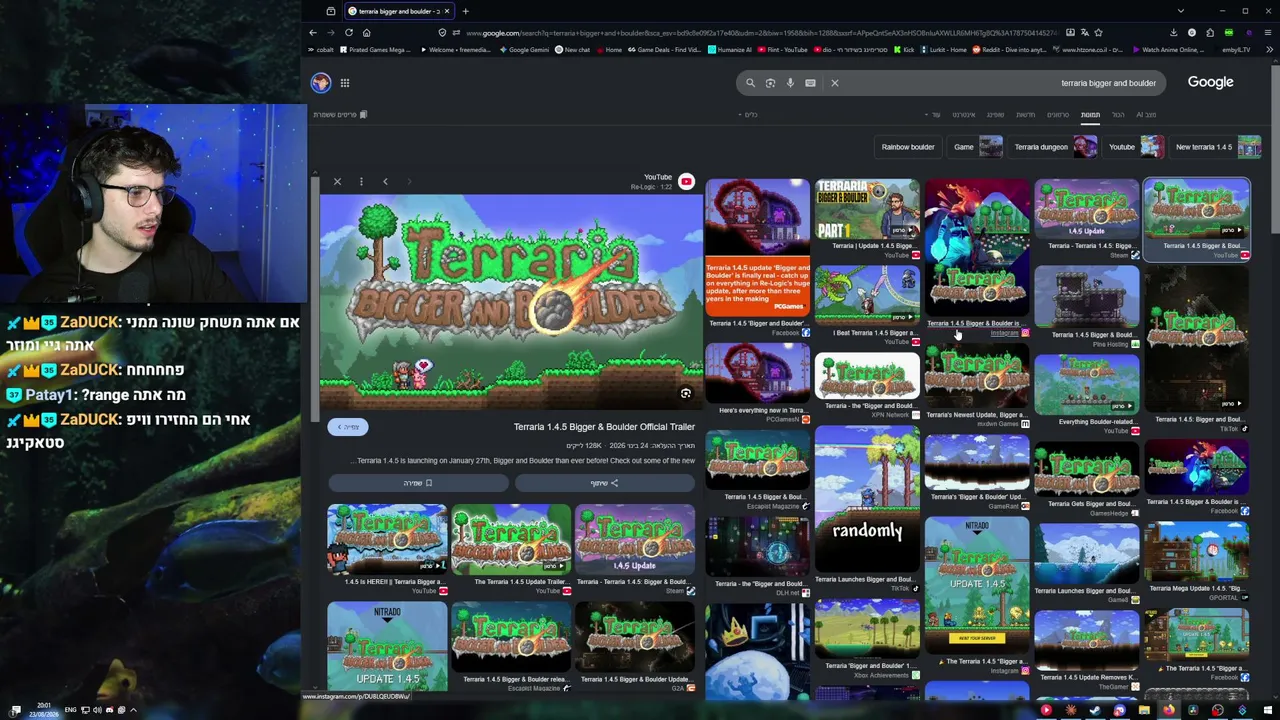Open the browser hamburger menu
Image resolution: width=1280 pixels, height=720 pixels.
pos(1269,33)
